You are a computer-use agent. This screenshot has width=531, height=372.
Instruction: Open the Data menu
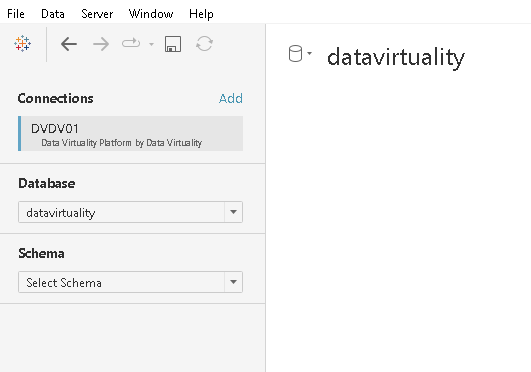(53, 14)
